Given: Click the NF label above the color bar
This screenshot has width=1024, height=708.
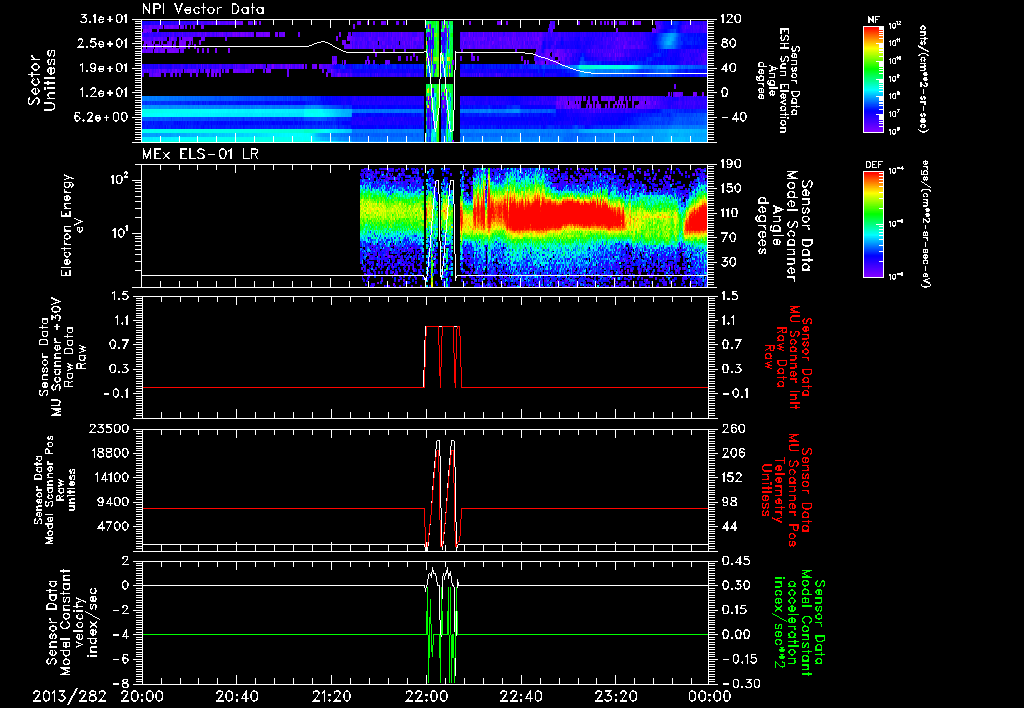Looking at the screenshot, I should point(873,20).
